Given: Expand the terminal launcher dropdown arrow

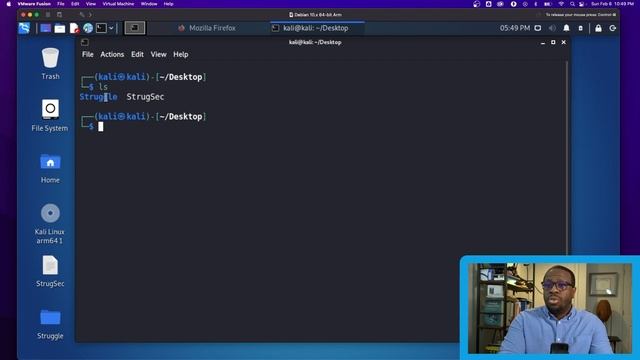Looking at the screenshot, I should pos(111,28).
